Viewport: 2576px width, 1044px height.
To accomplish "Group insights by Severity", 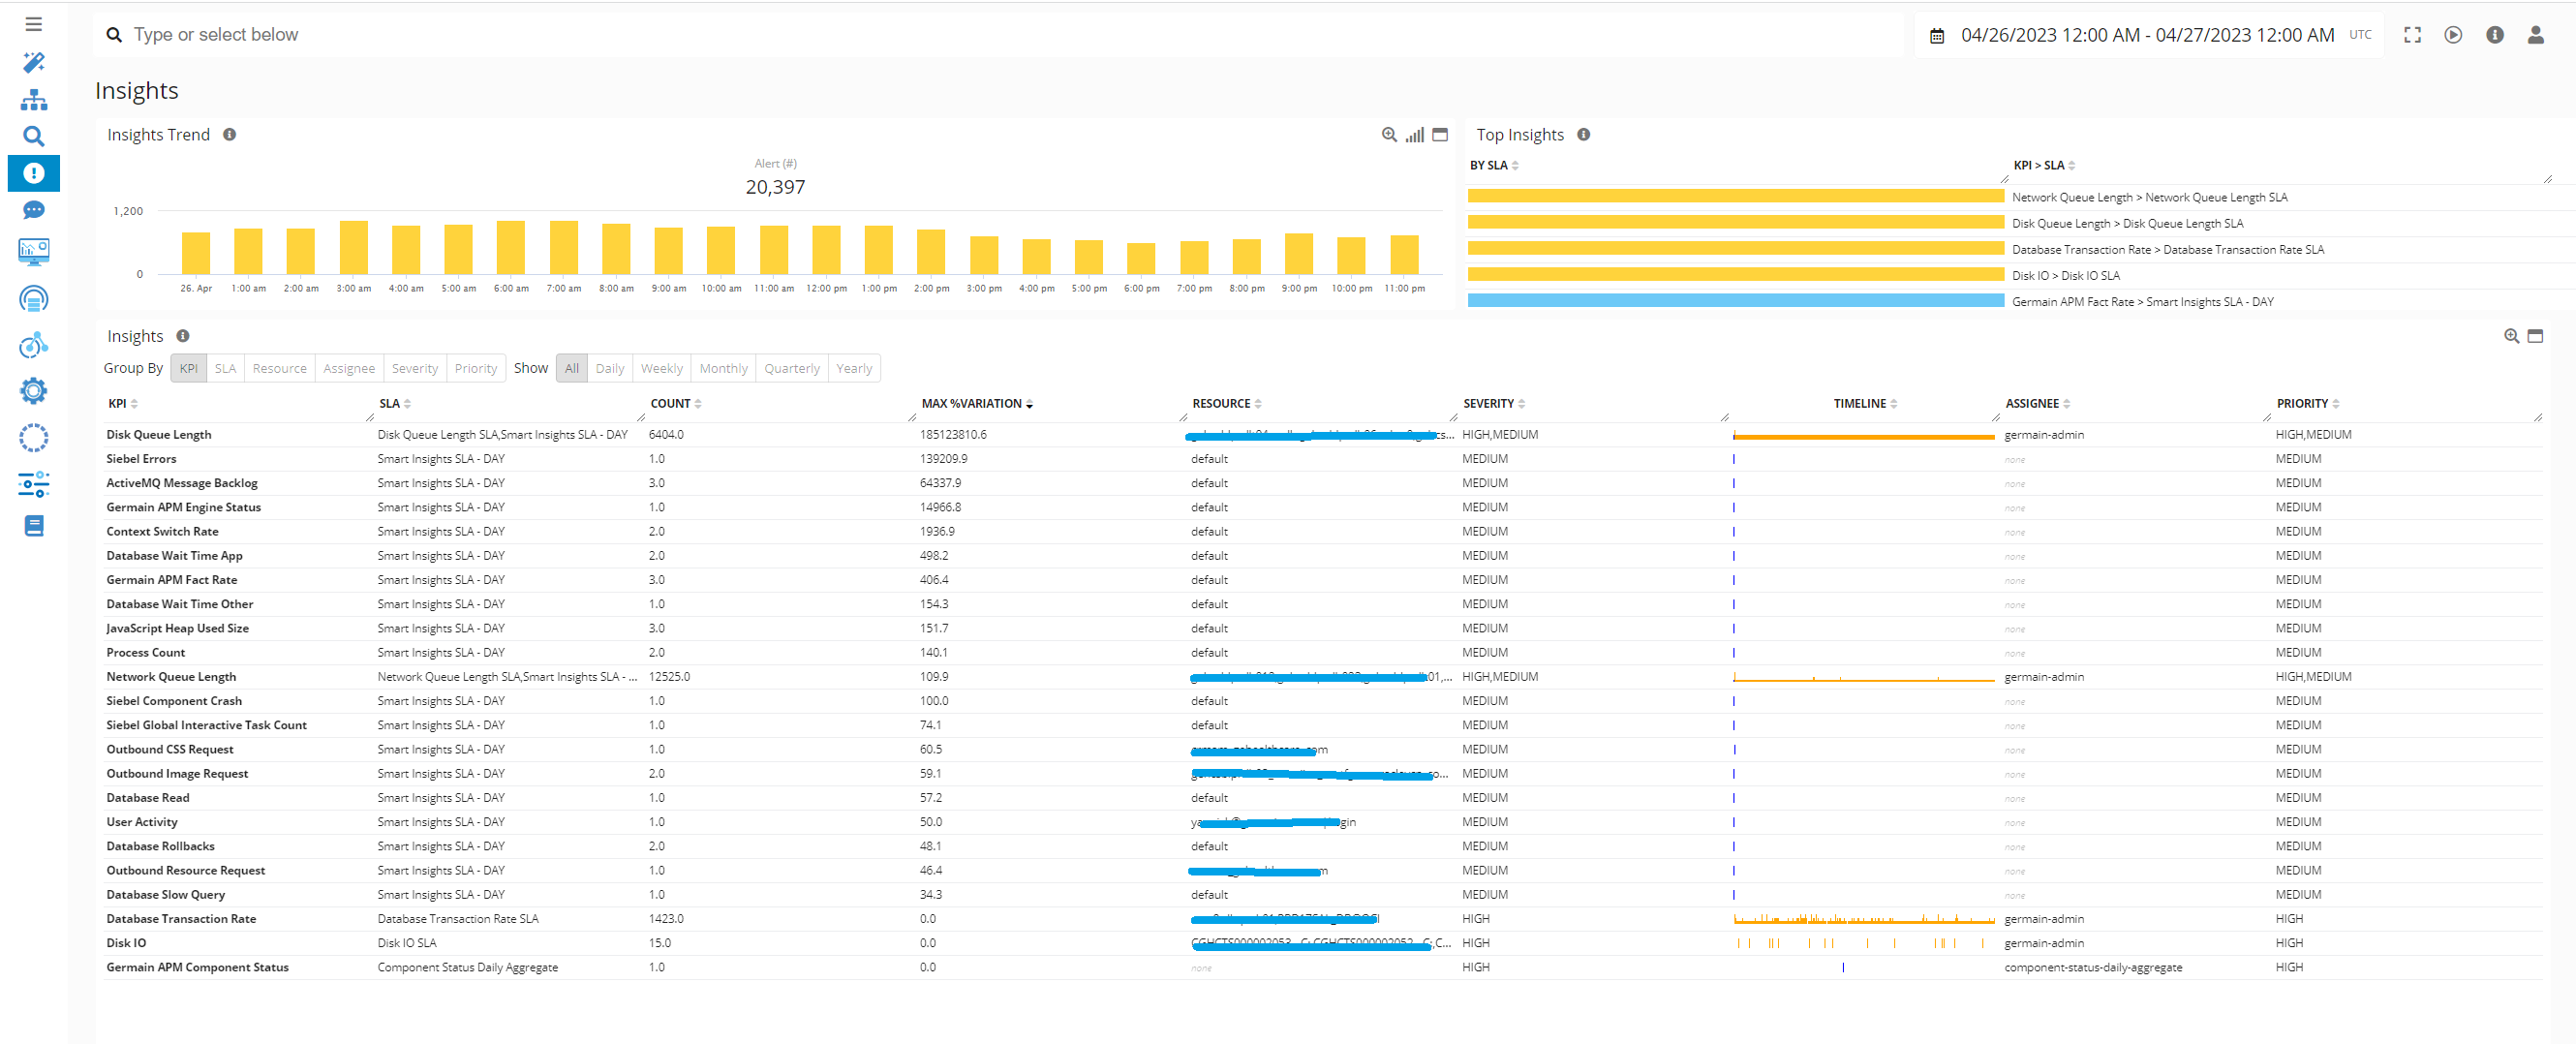I will click(x=414, y=368).
